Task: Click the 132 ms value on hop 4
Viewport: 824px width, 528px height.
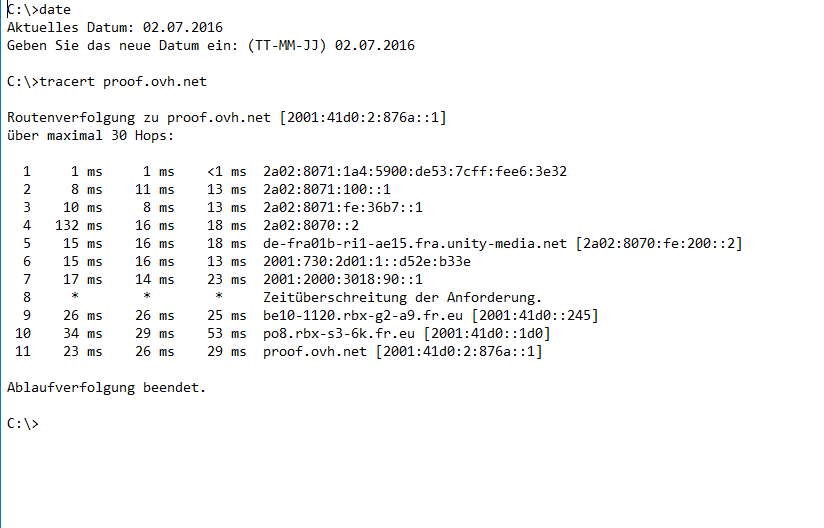Action: pyautogui.click(x=78, y=225)
